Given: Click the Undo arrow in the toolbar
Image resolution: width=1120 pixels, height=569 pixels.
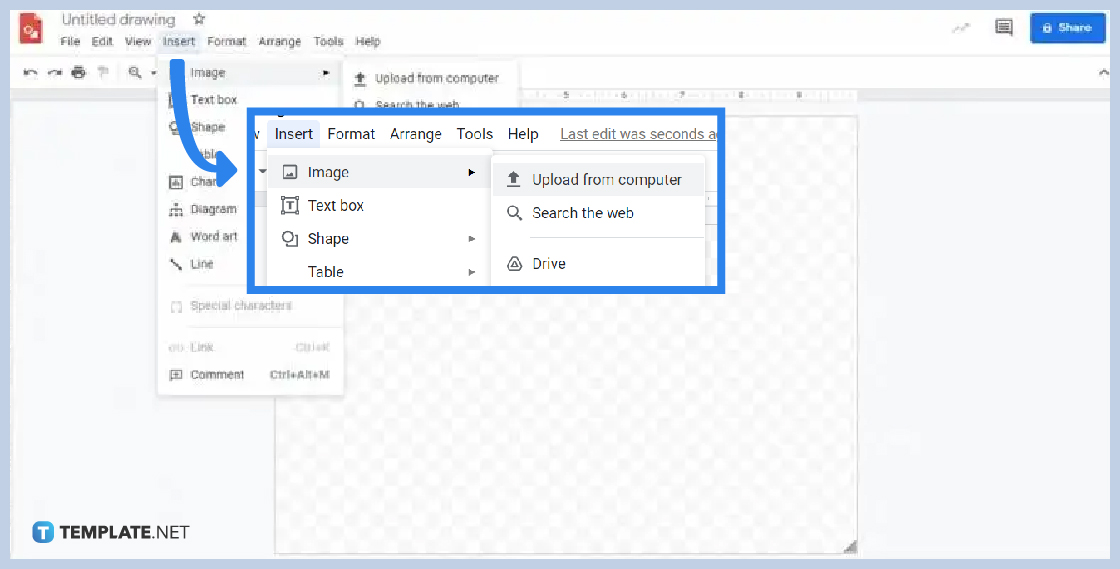Looking at the screenshot, I should pyautogui.click(x=31, y=72).
